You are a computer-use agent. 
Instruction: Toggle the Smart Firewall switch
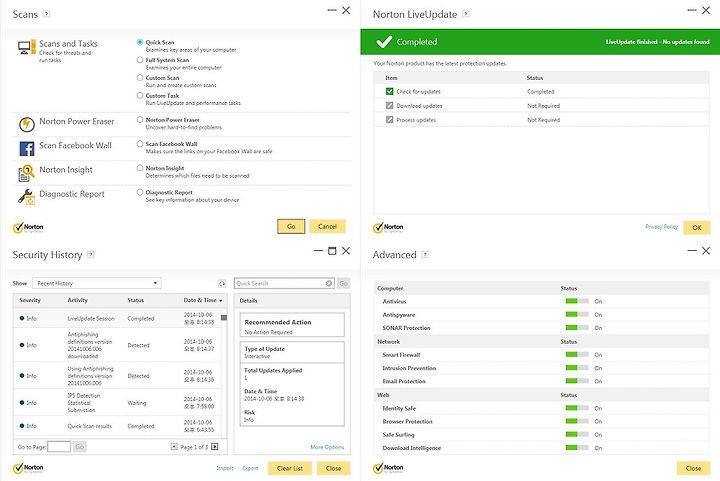coord(577,354)
